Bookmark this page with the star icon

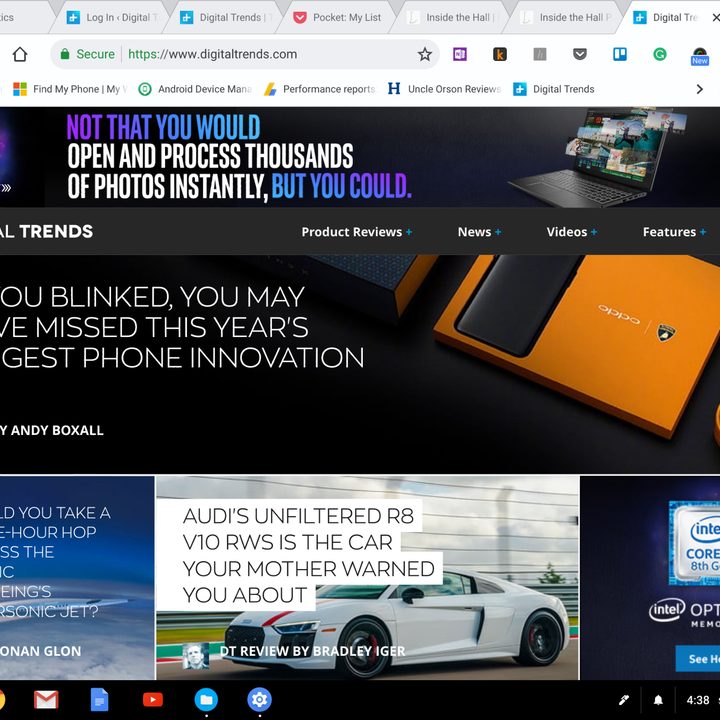coord(425,54)
